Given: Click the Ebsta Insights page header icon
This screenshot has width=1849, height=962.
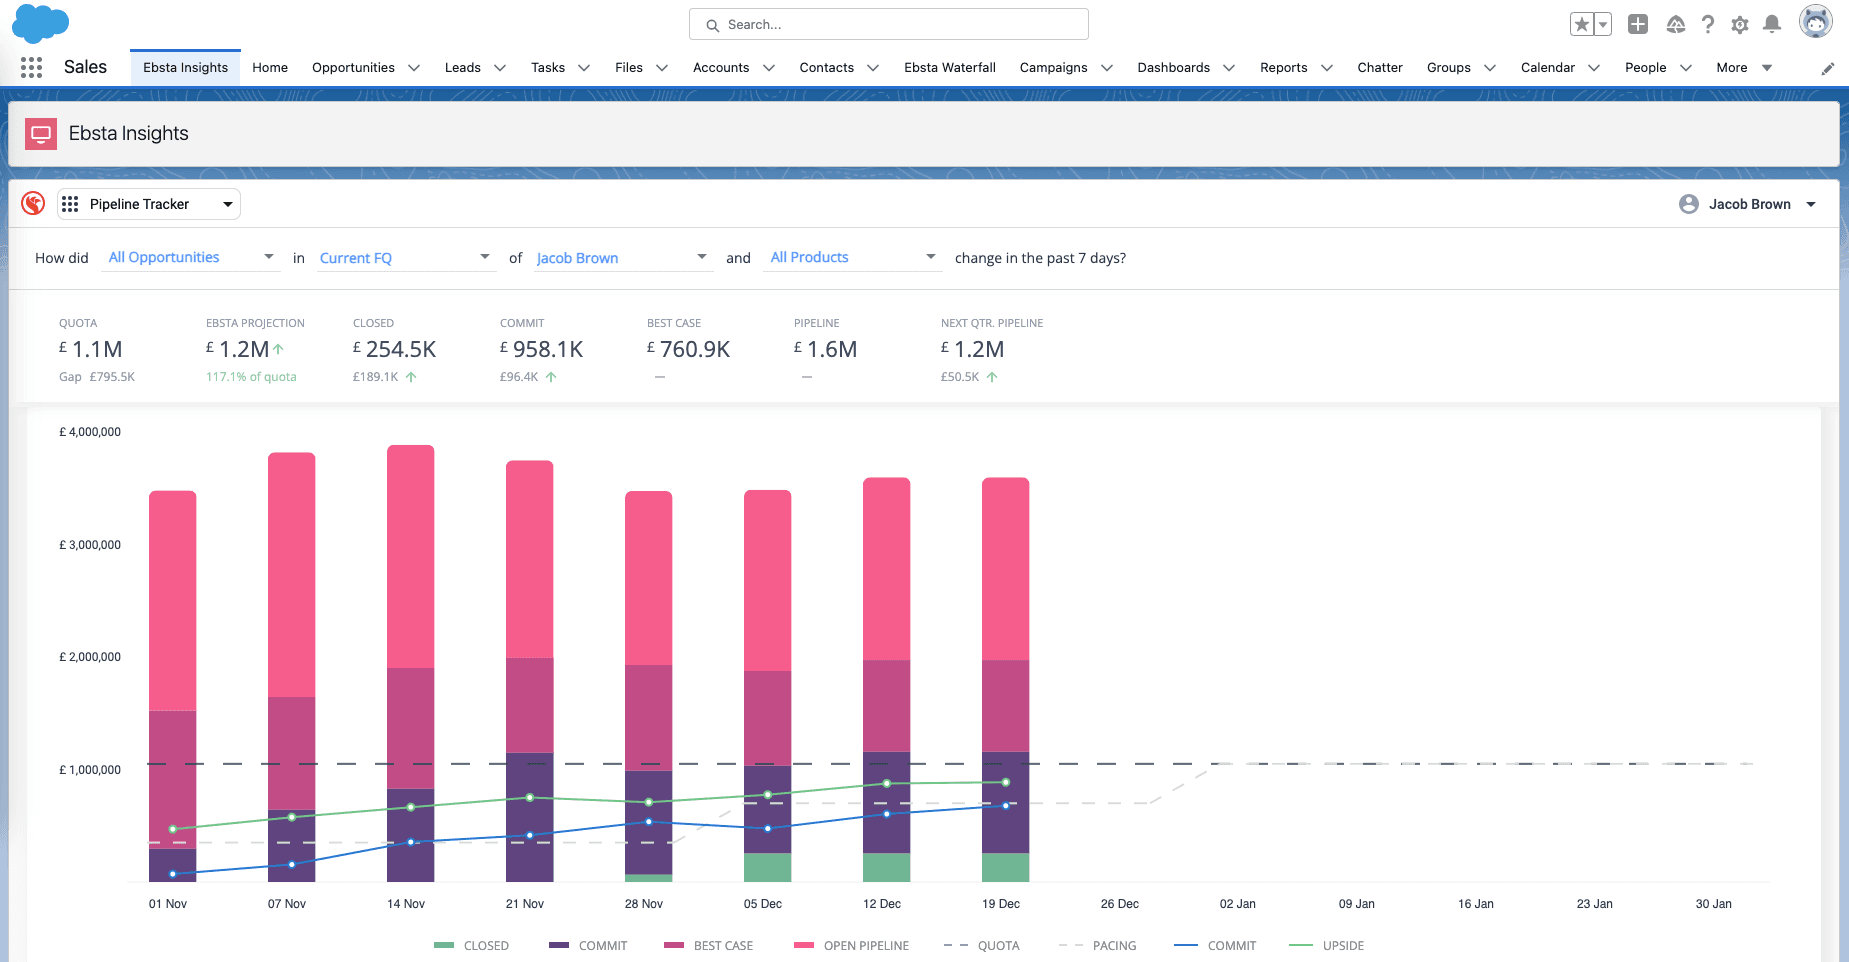Looking at the screenshot, I should (x=41, y=133).
